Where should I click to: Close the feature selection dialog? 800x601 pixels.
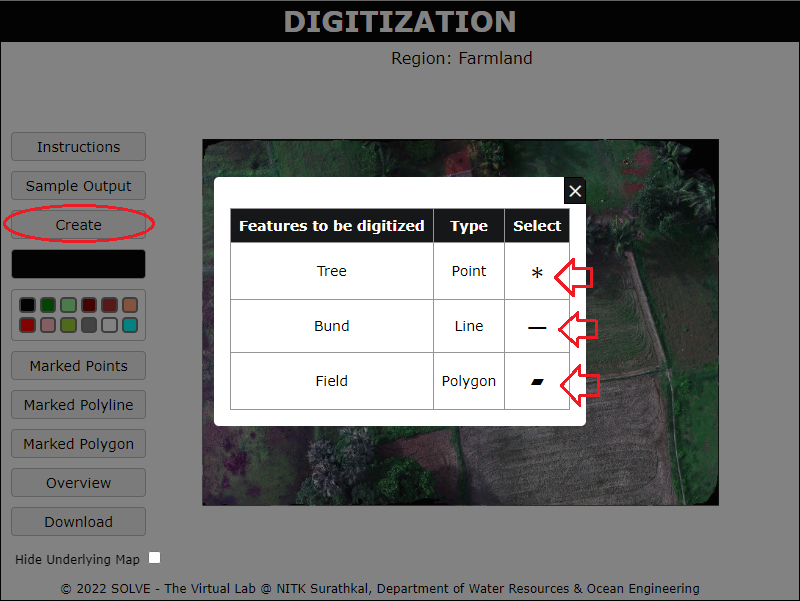click(x=574, y=191)
